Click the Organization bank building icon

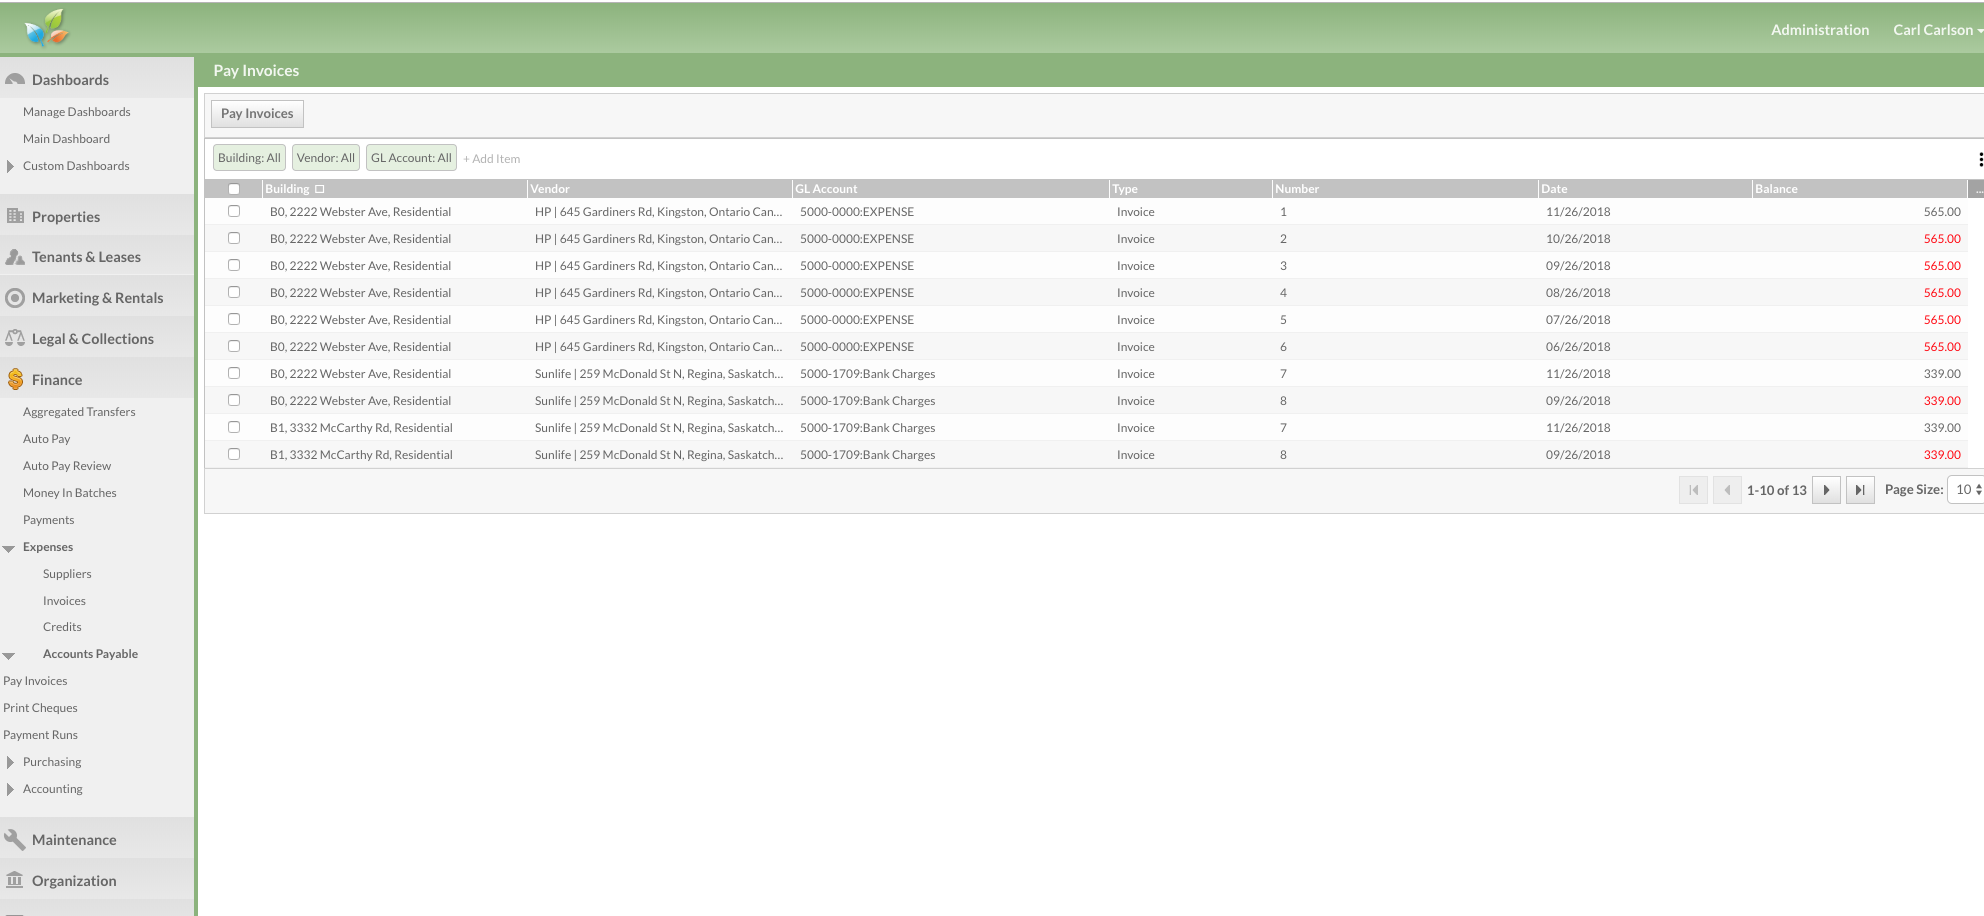click(x=15, y=881)
